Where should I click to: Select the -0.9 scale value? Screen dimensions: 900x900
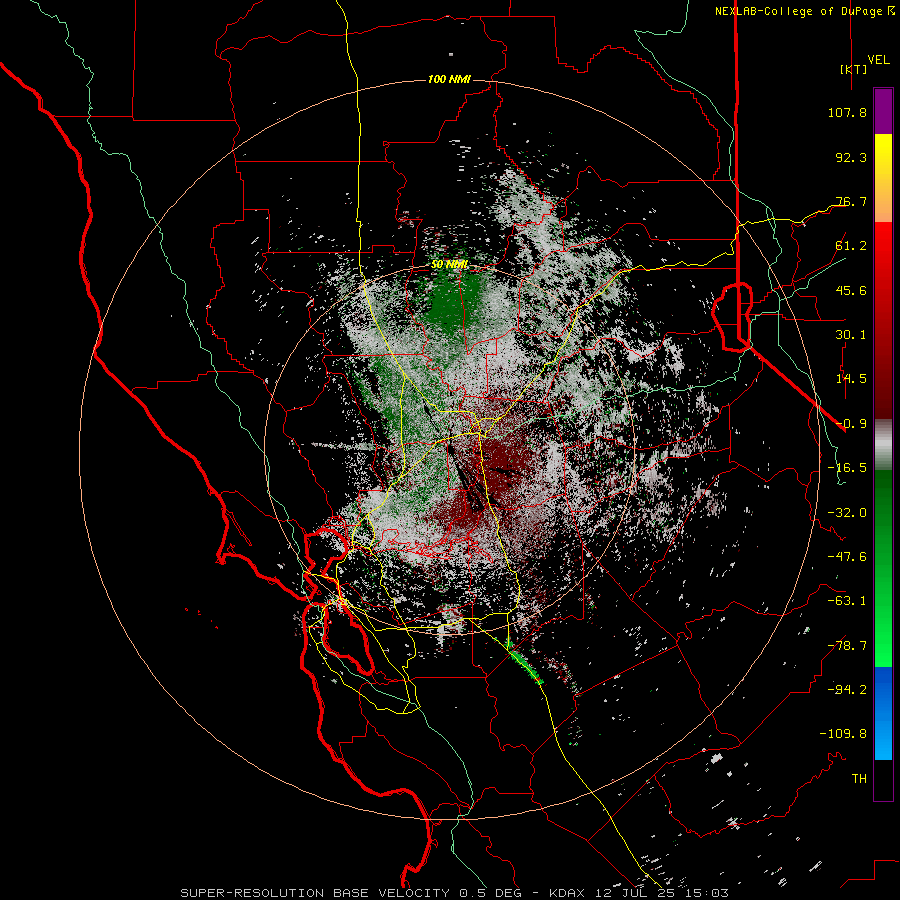pyautogui.click(x=851, y=424)
